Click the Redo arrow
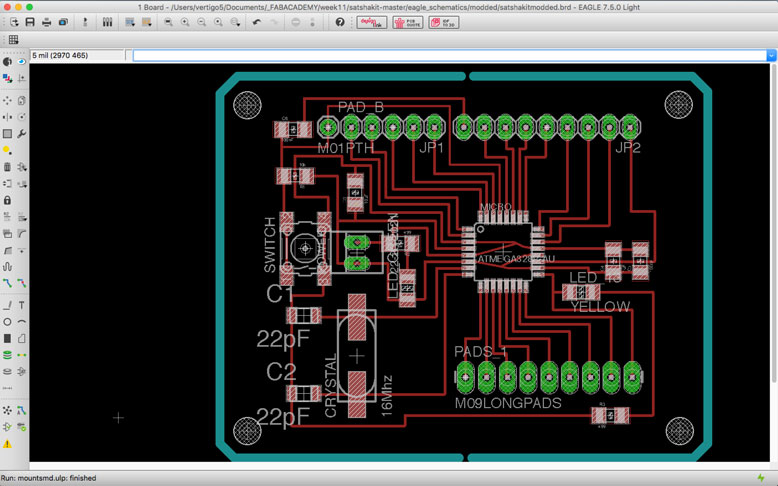This screenshot has width=778, height=486. (273, 22)
